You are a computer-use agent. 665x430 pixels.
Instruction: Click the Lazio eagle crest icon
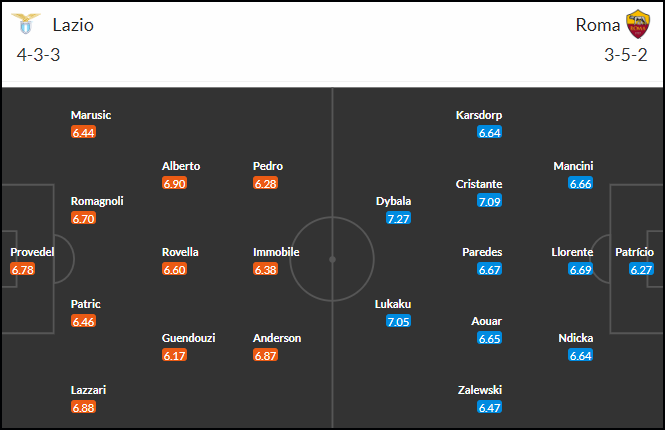click(25, 23)
